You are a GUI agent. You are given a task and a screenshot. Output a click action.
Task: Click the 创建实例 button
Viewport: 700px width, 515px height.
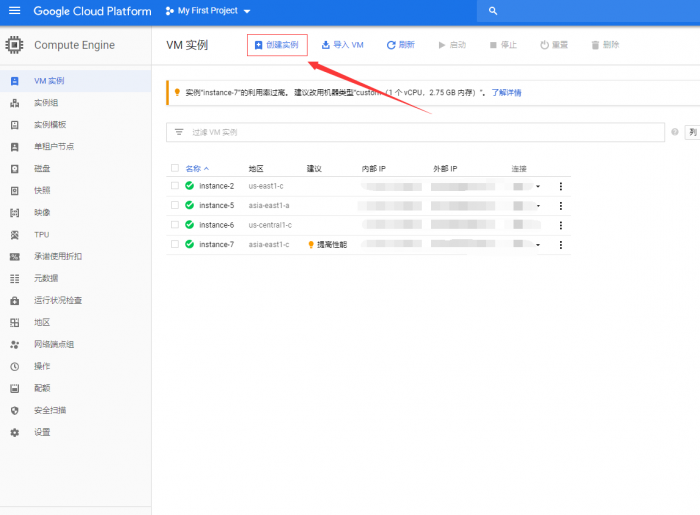(277, 45)
